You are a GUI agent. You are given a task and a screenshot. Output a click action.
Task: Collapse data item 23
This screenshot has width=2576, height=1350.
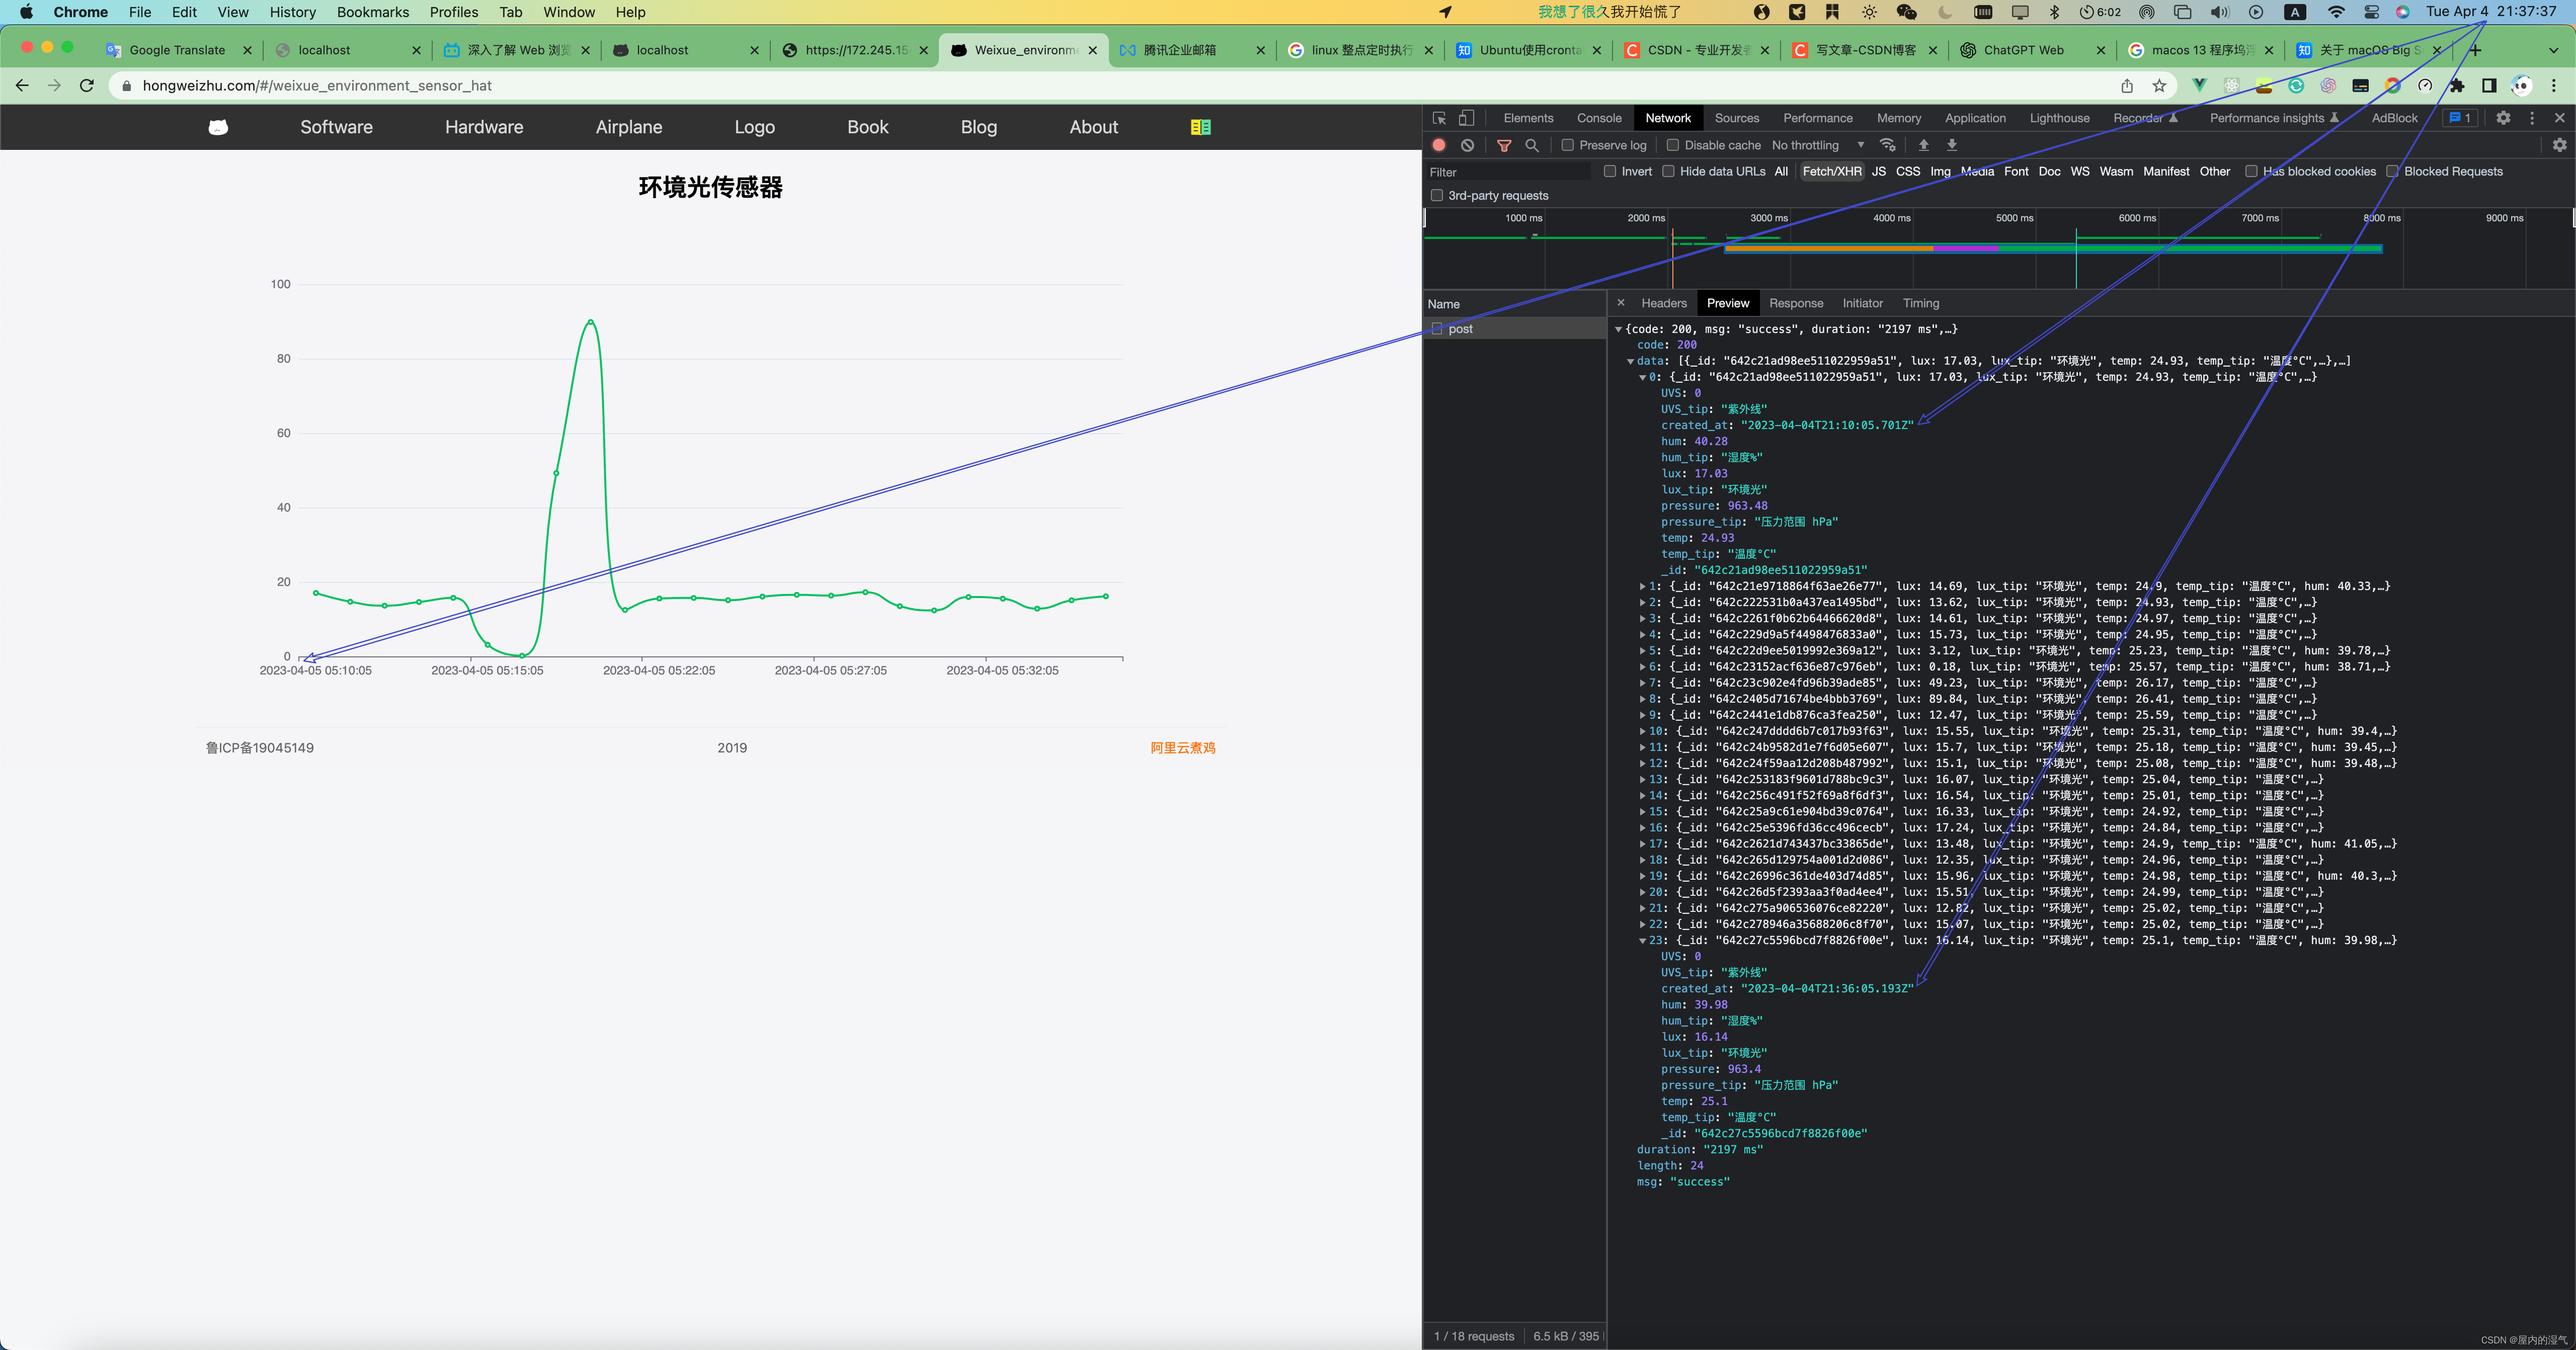point(1642,940)
